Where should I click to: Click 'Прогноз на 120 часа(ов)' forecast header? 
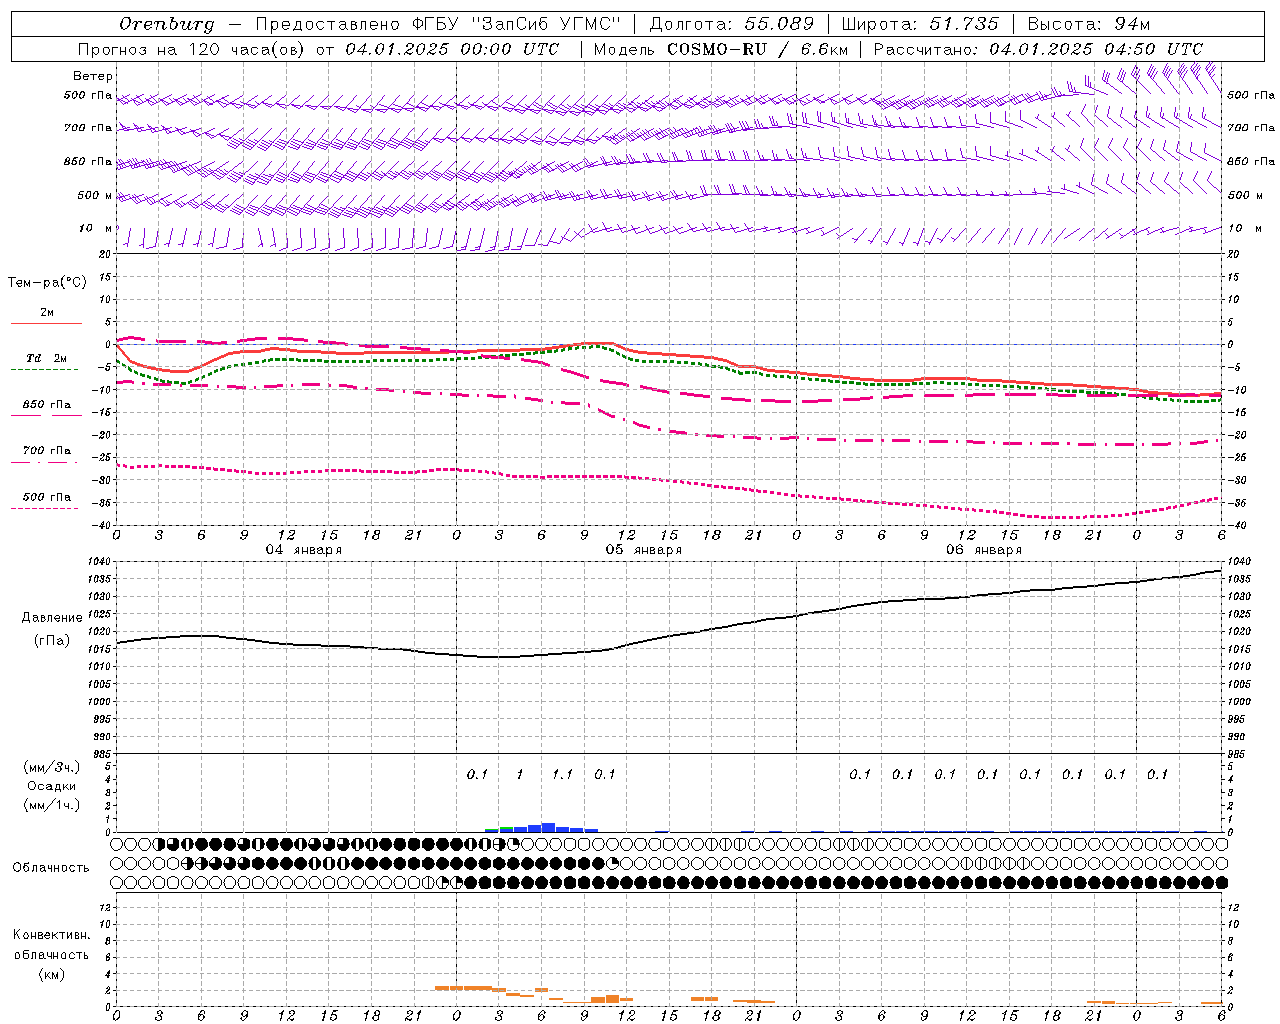pyautogui.click(x=193, y=49)
